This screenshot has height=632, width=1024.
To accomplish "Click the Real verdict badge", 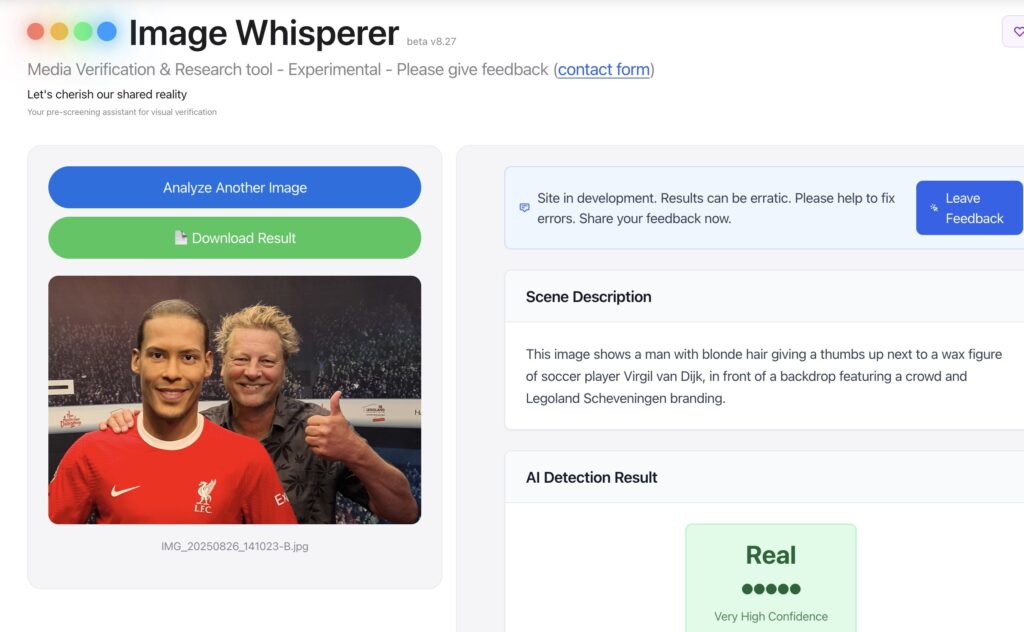I will click(771, 578).
